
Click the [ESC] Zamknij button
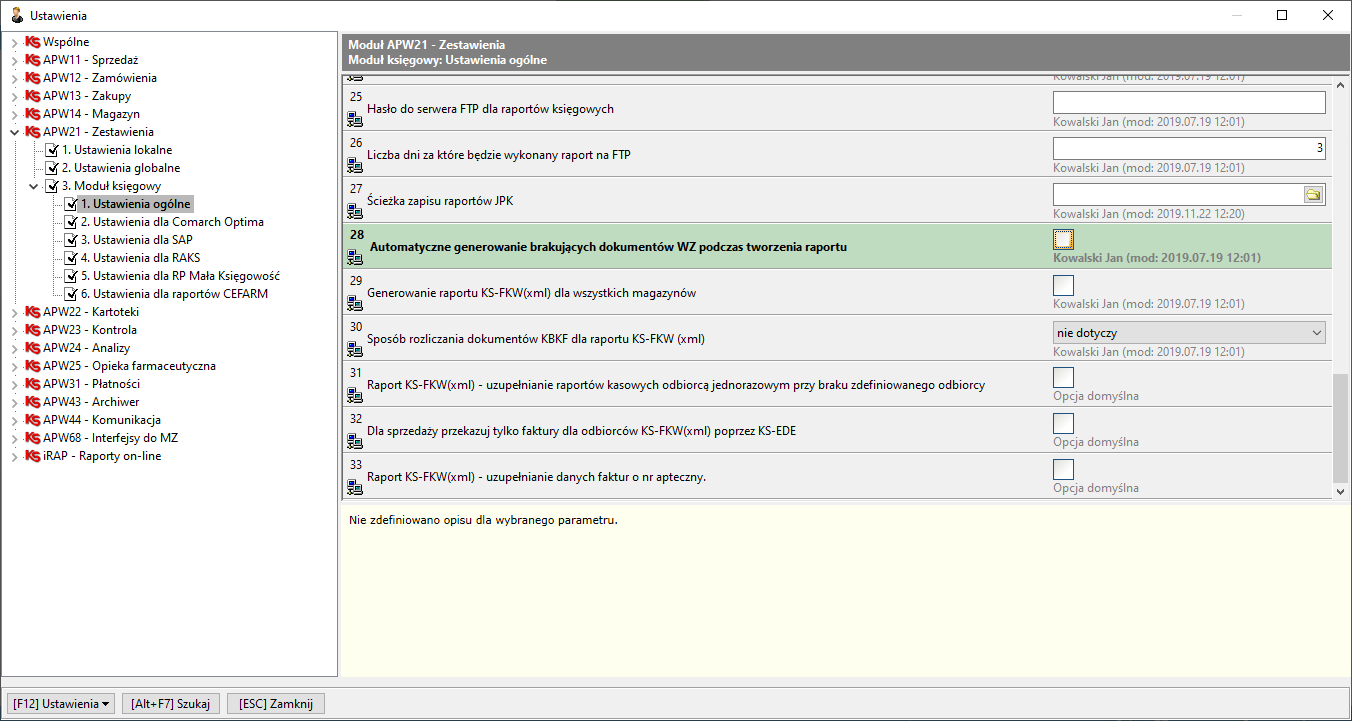(x=276, y=704)
